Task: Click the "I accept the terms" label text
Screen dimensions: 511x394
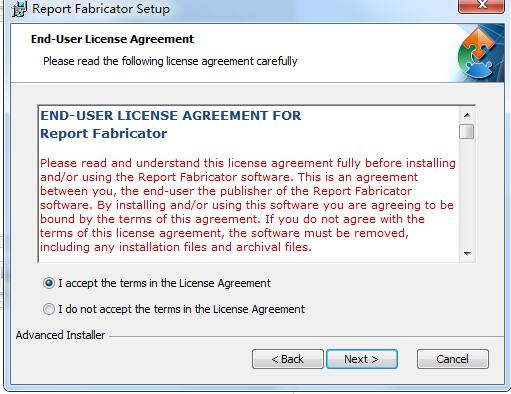Action: (x=165, y=283)
